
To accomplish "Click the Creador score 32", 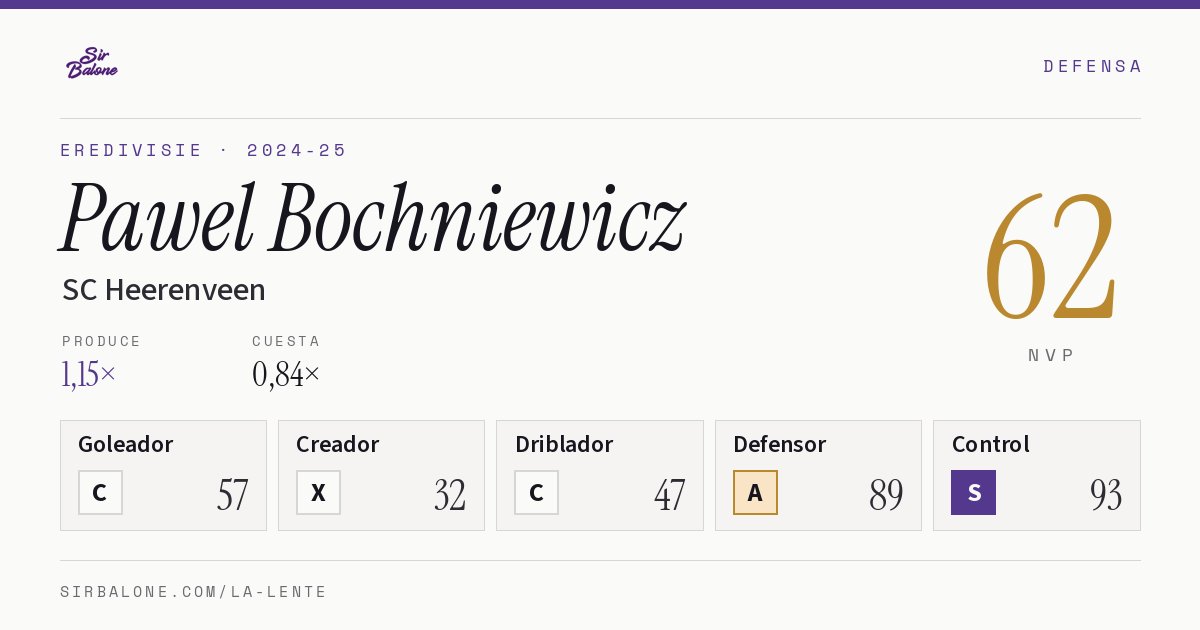I will [x=450, y=494].
